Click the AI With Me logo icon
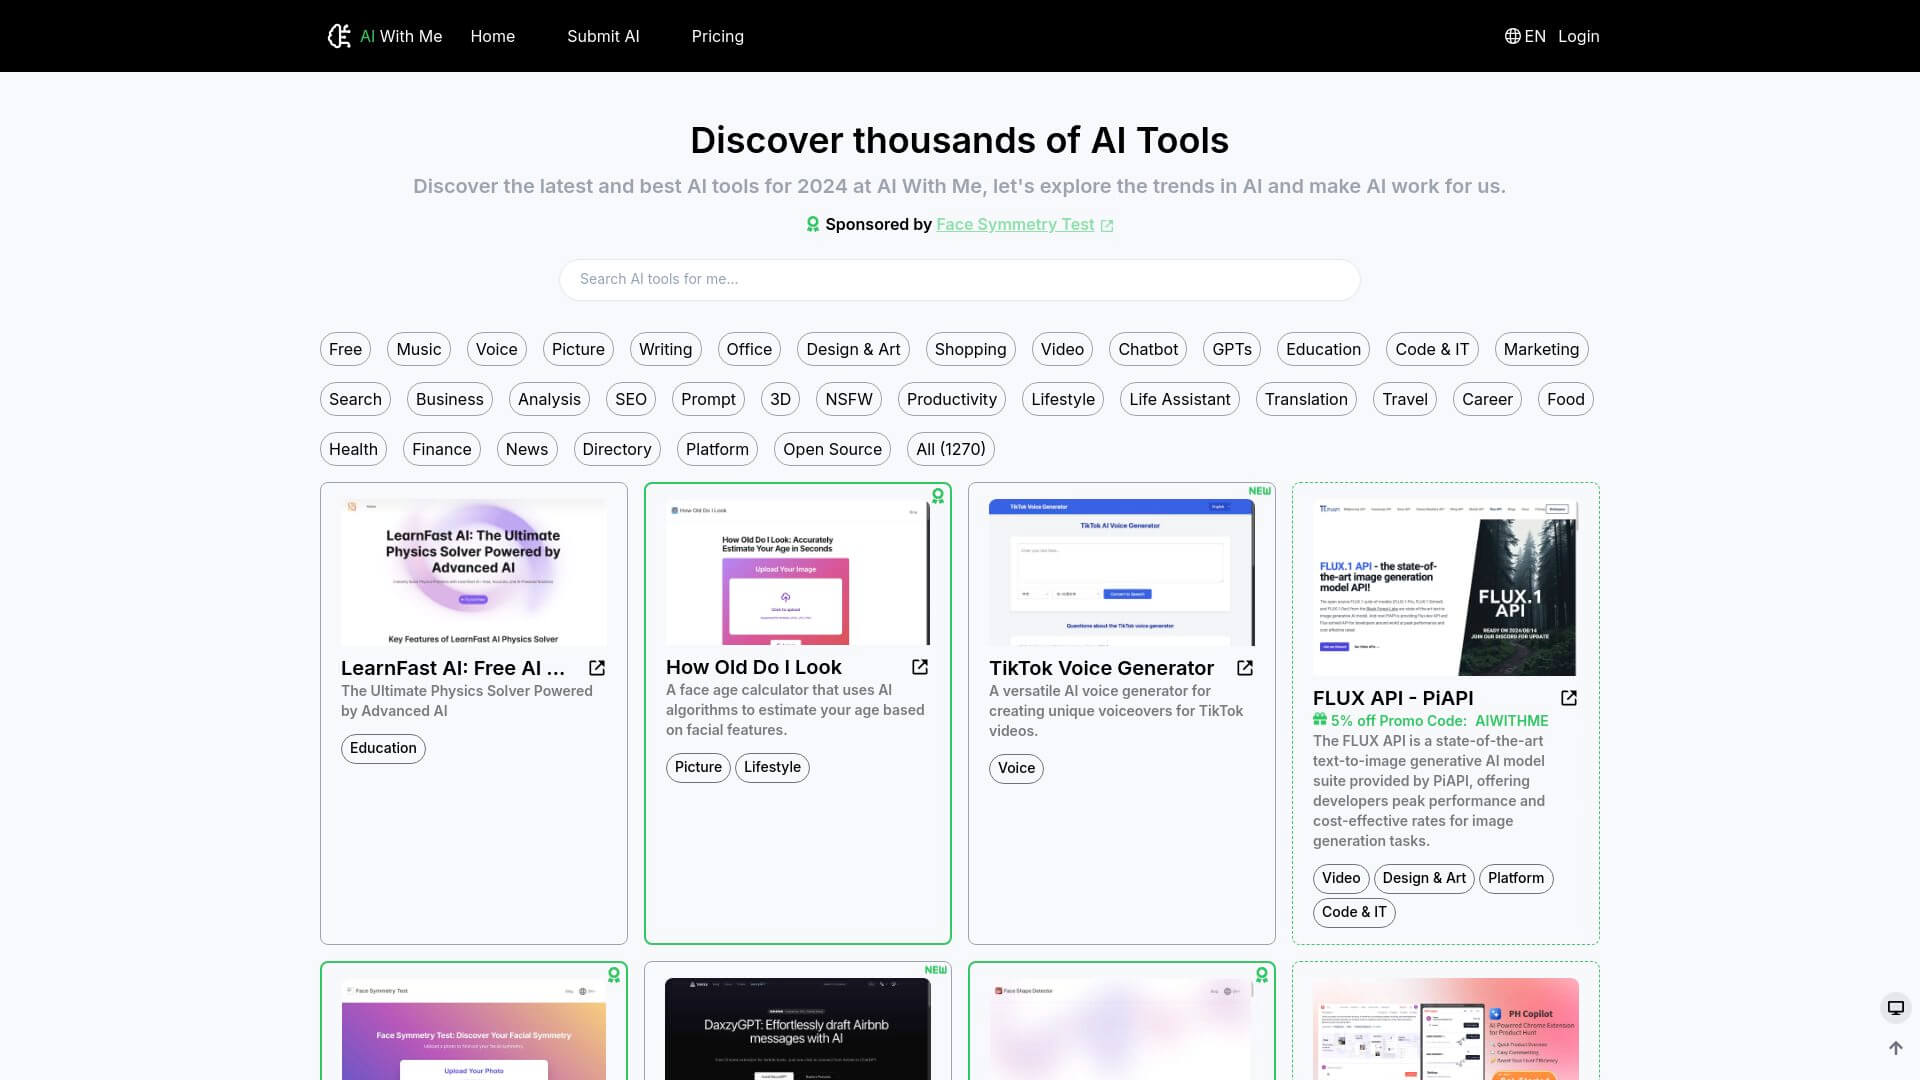 coord(339,36)
